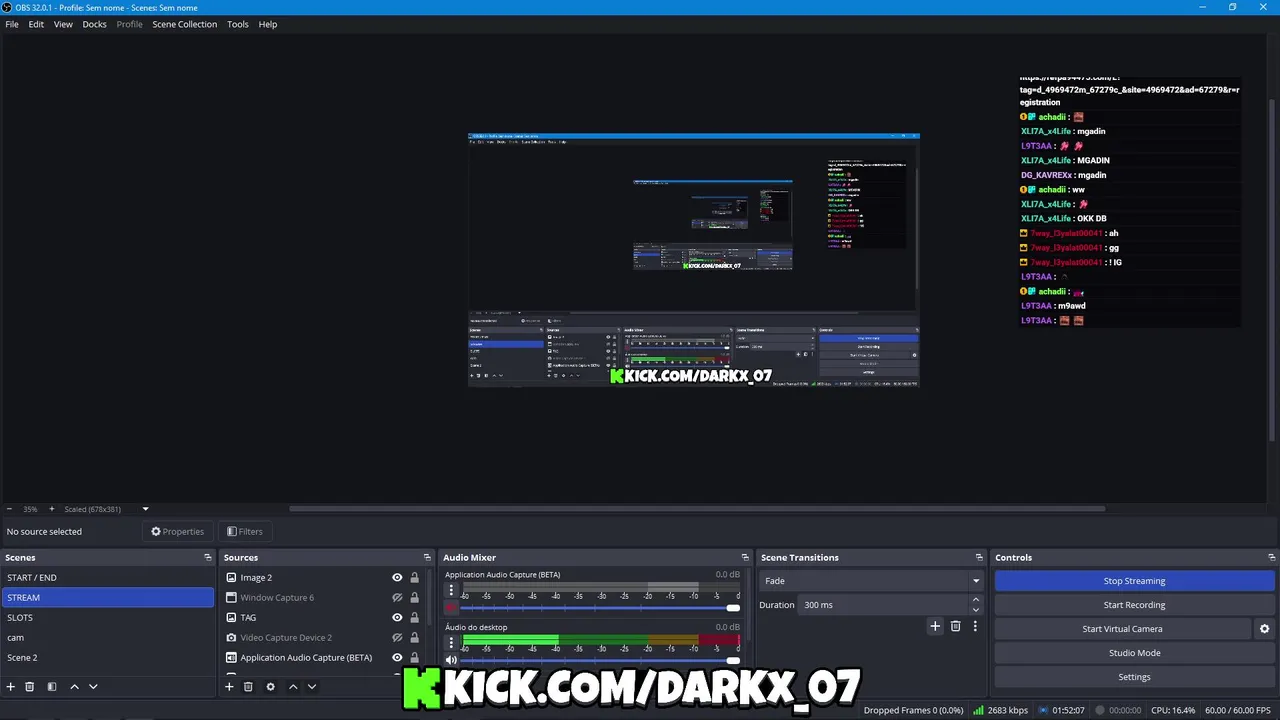Select the SLOTS scene
Image resolution: width=1280 pixels, height=720 pixels.
pos(108,618)
